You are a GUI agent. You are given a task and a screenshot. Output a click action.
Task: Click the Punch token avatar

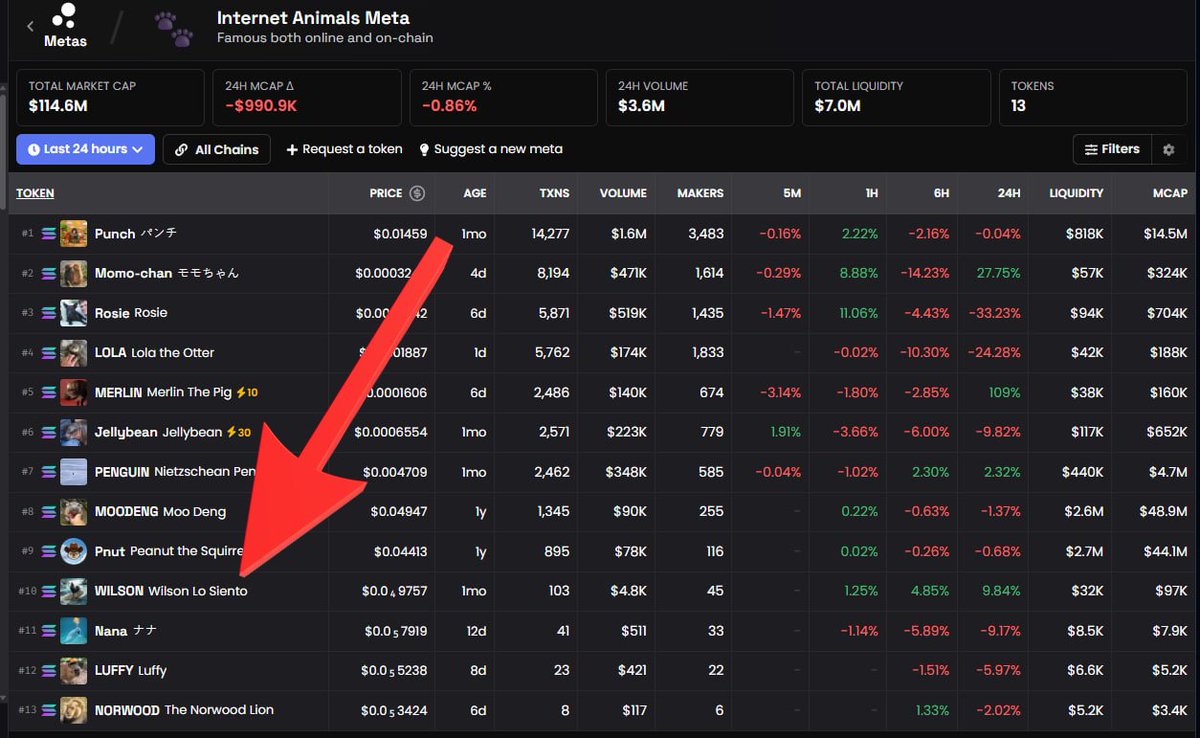(73, 233)
